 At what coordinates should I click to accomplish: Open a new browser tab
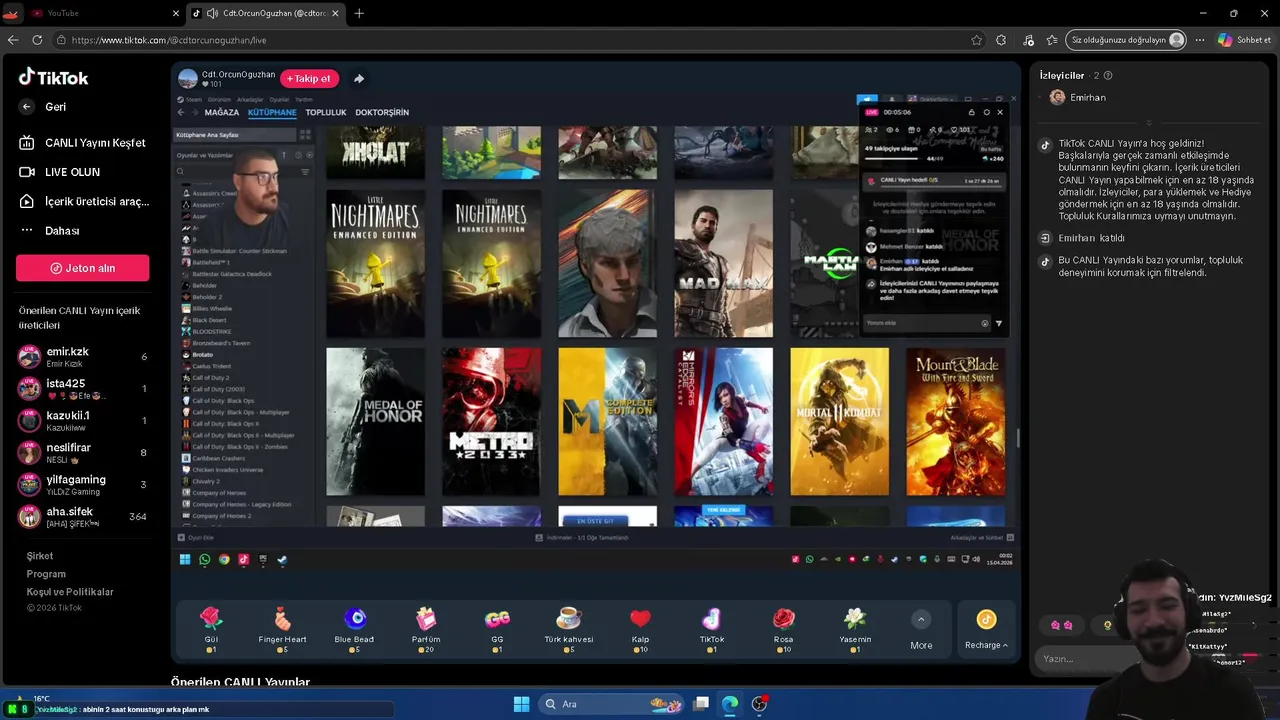click(x=359, y=13)
